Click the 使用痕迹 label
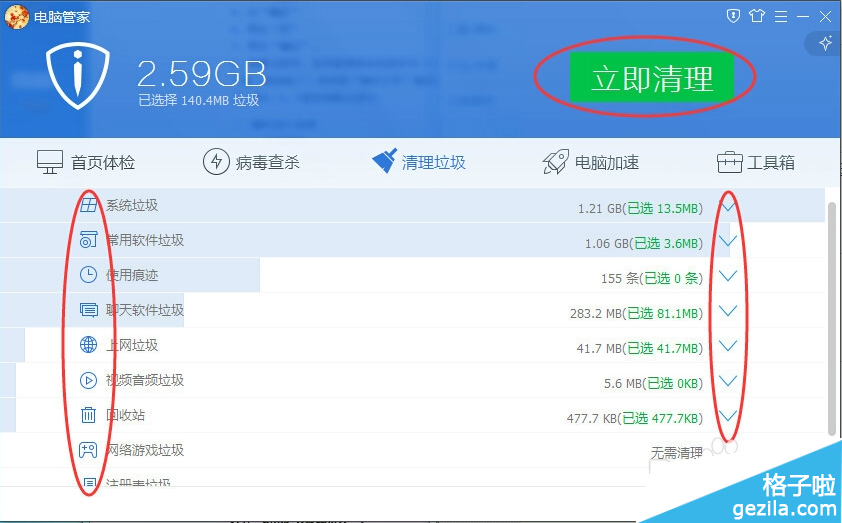 (x=132, y=275)
